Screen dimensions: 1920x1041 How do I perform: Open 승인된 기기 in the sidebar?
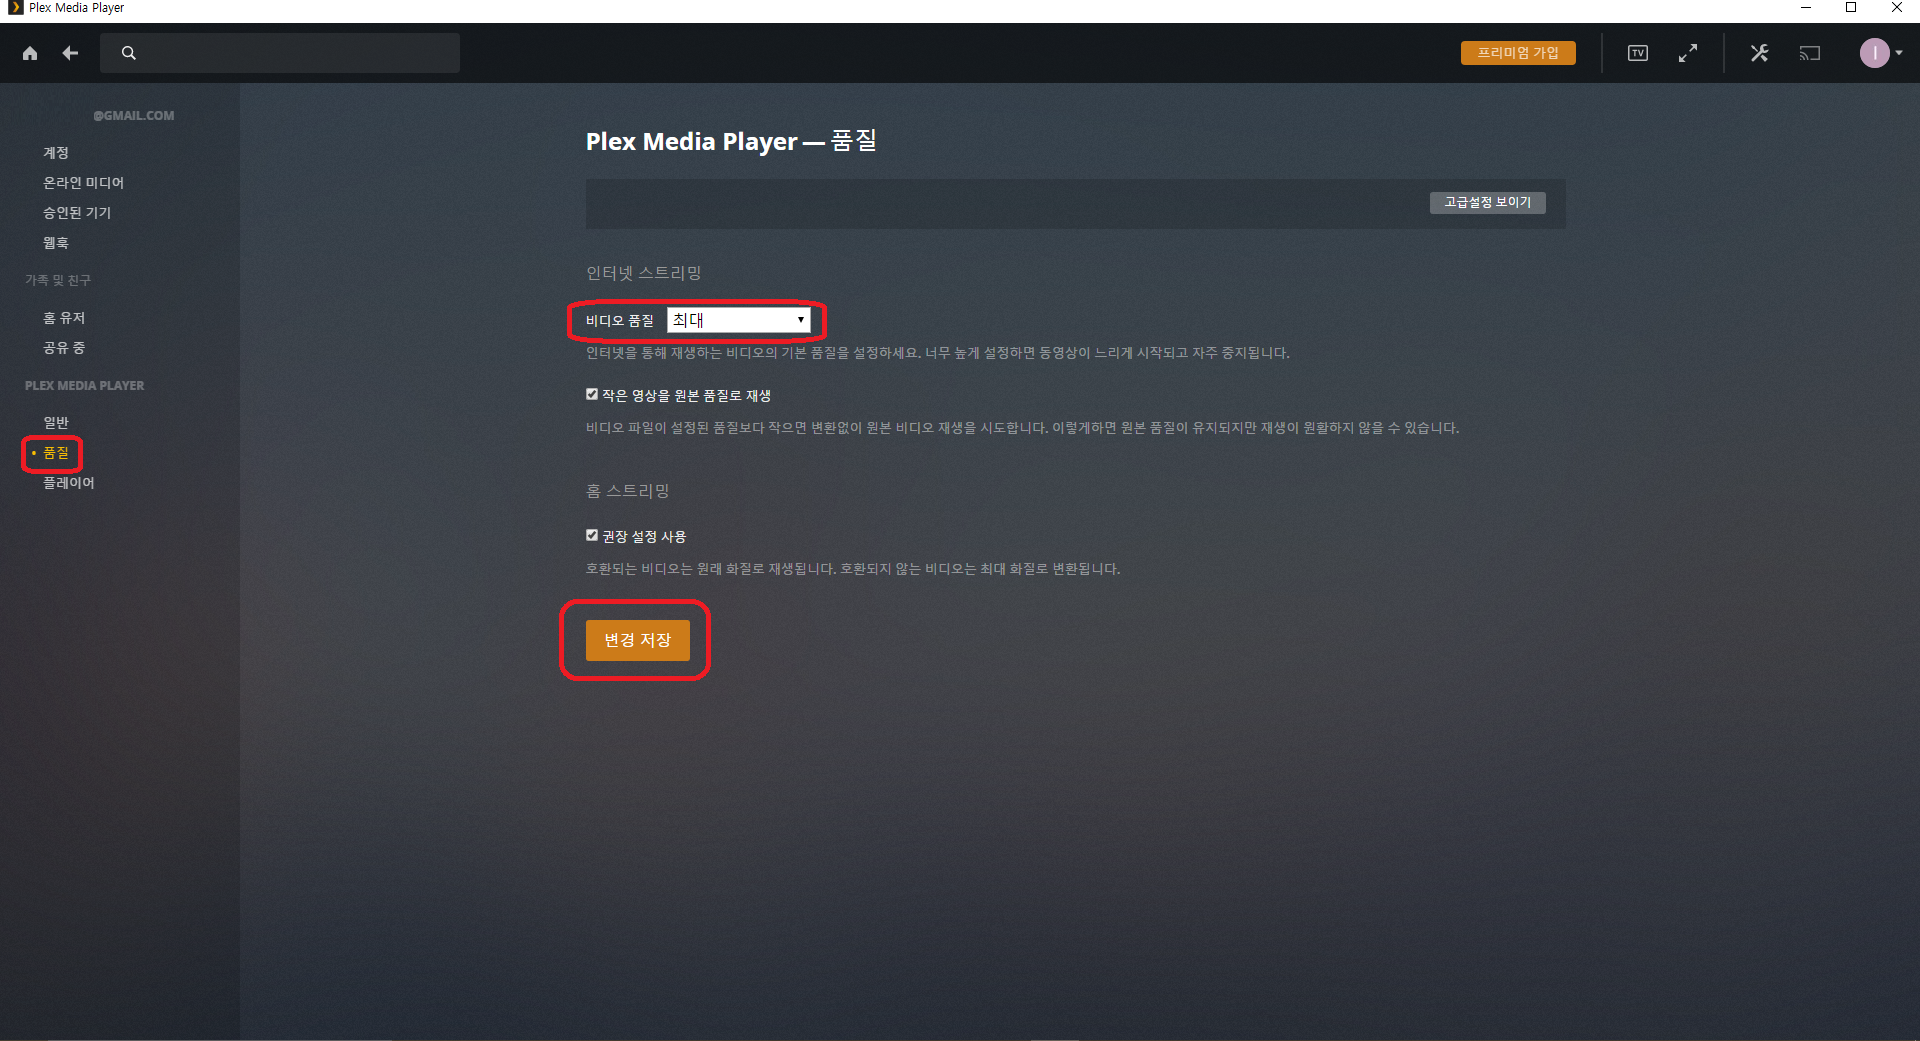(x=77, y=213)
